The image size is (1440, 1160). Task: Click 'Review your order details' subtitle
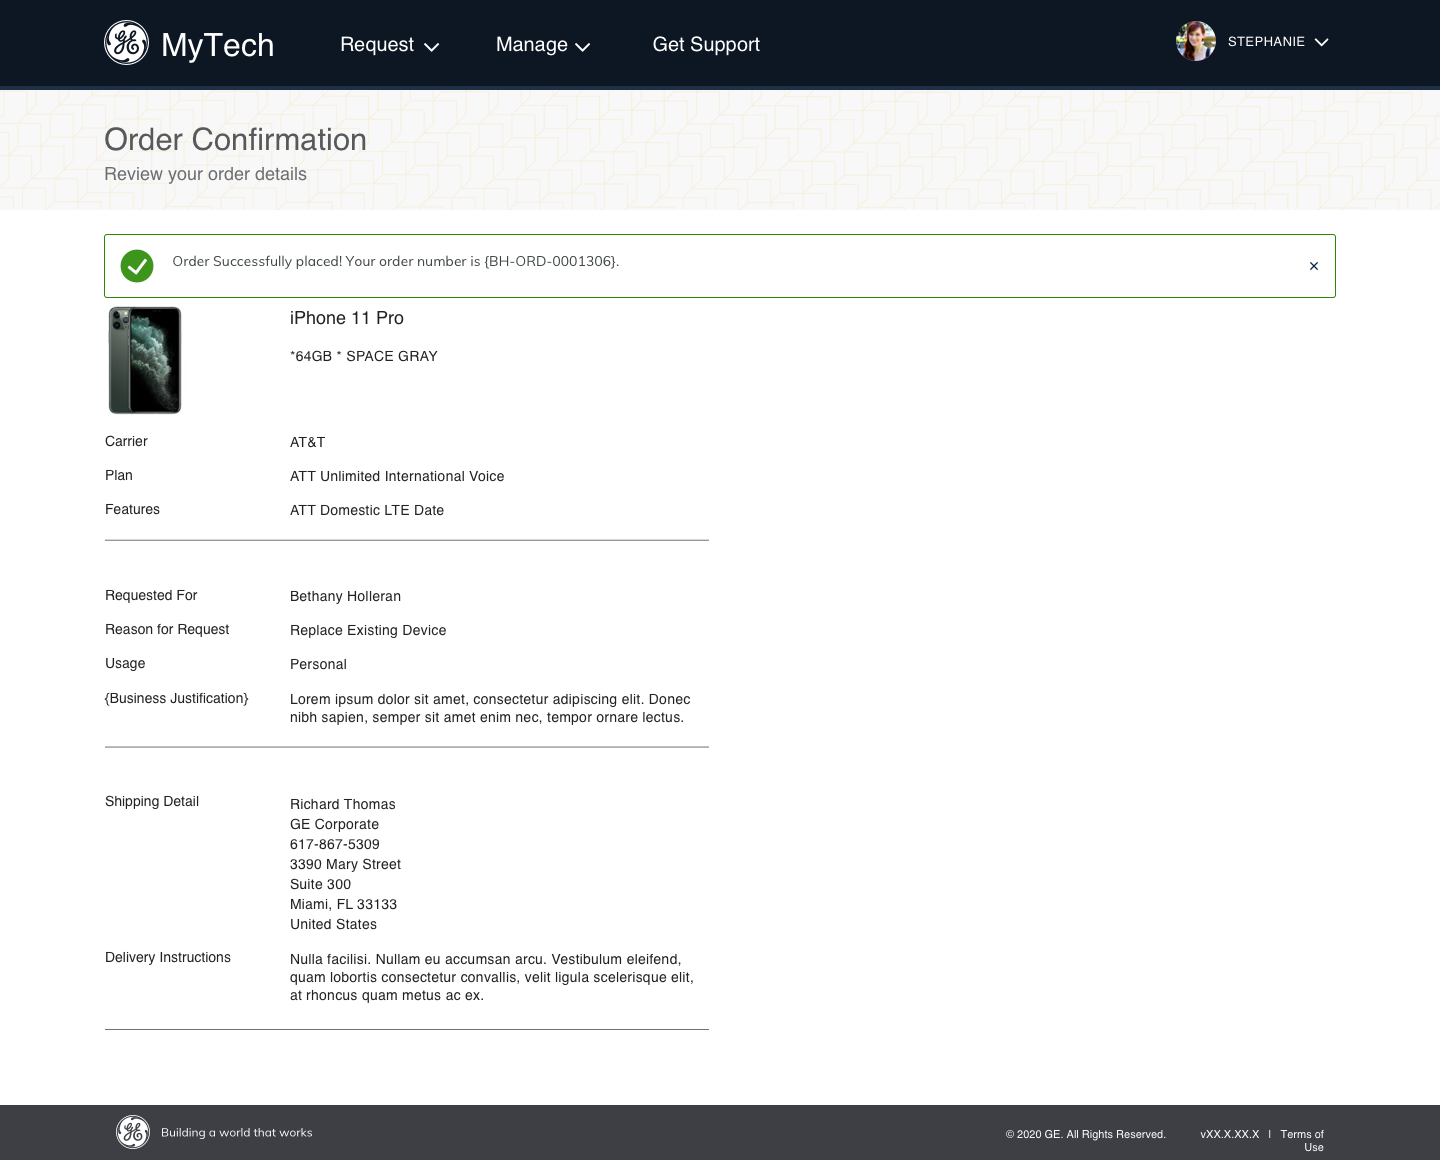205,174
